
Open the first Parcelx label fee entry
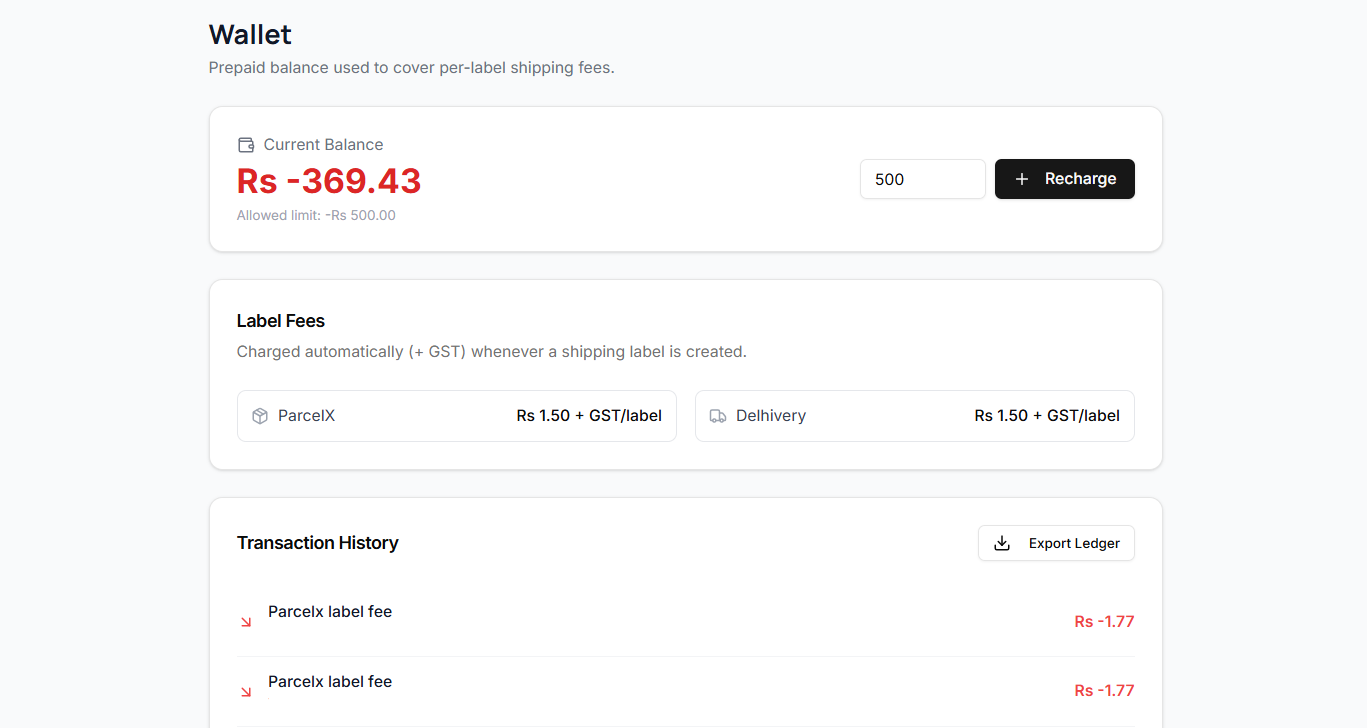coord(686,621)
